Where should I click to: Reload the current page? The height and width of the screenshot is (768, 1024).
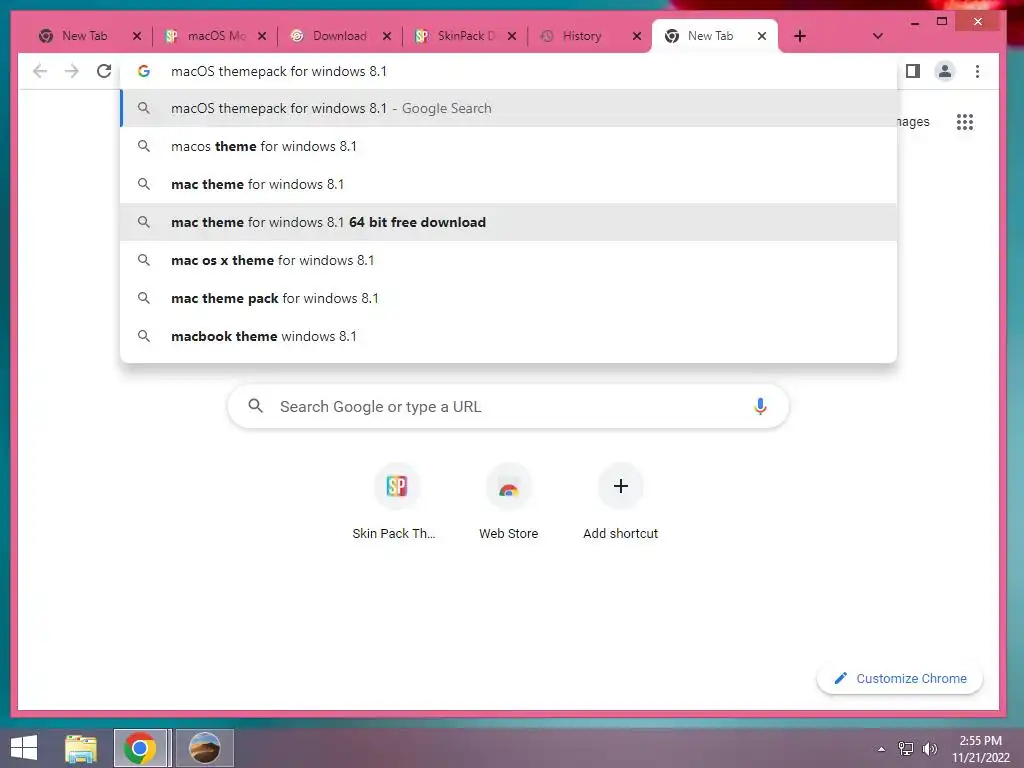pyautogui.click(x=104, y=71)
